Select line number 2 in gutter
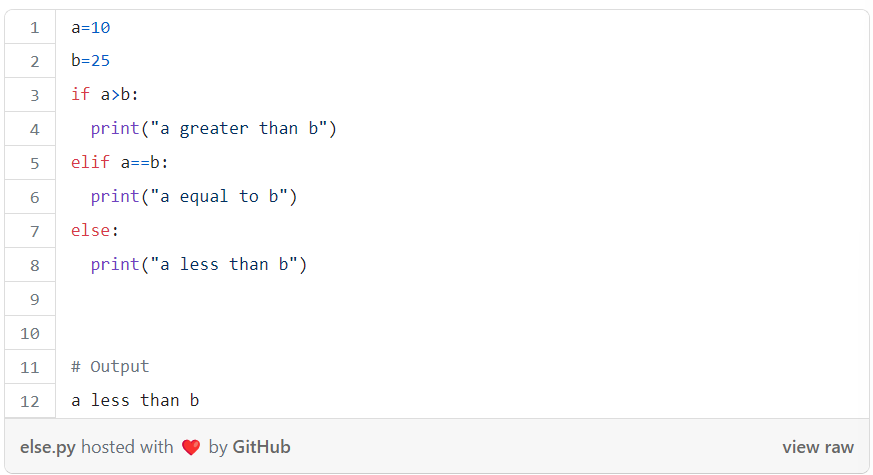Image resolution: width=873 pixels, height=475 pixels. (35, 61)
